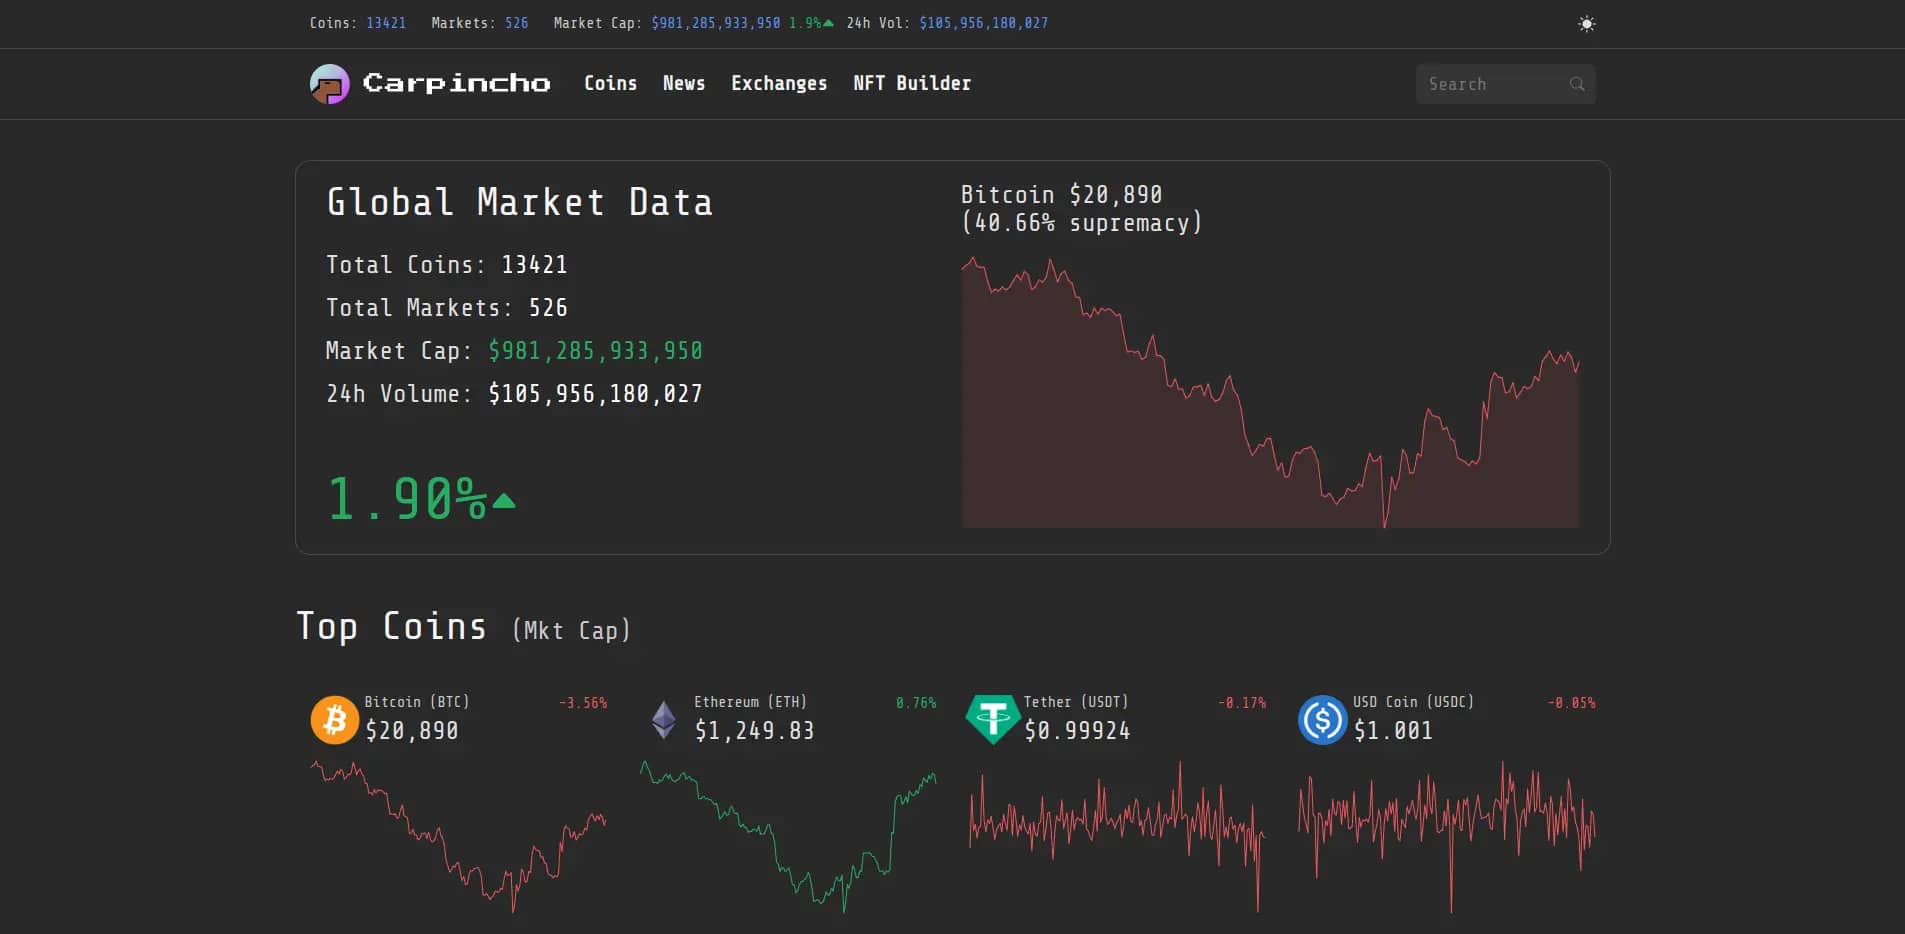This screenshot has height=934, width=1905.
Task: Click the top bar Coins: 13421 value
Action: coord(386,23)
